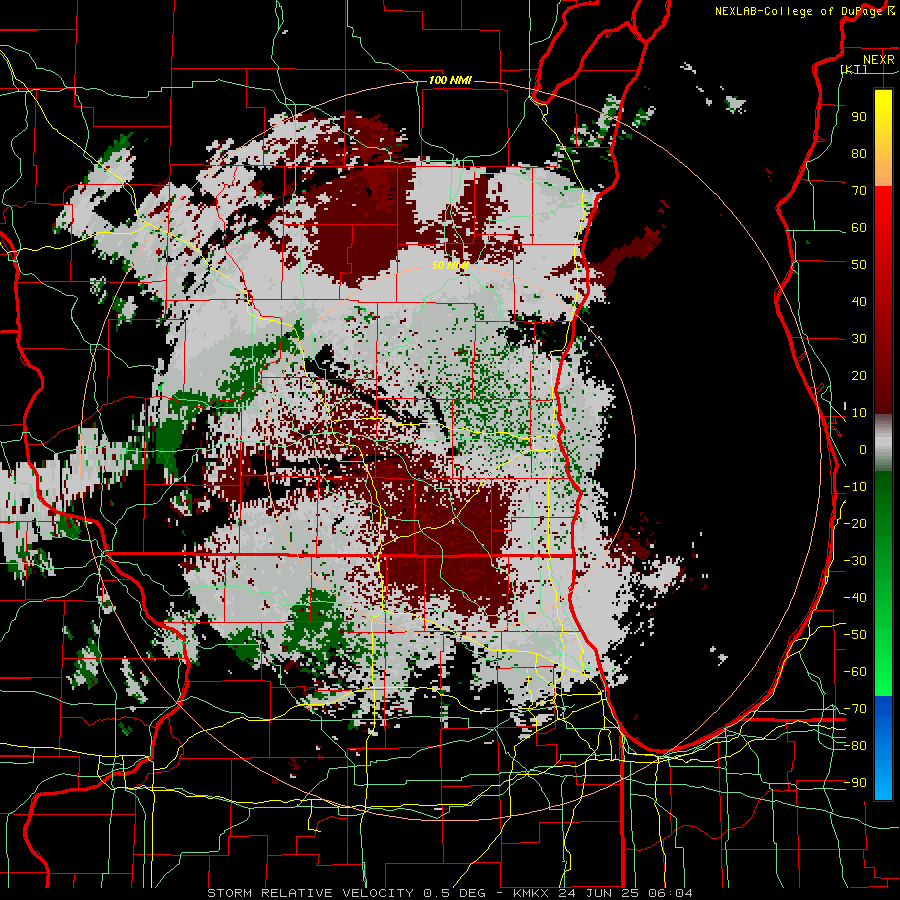
Task: Select the -80 value on the velocity scale
Action: tap(855, 746)
